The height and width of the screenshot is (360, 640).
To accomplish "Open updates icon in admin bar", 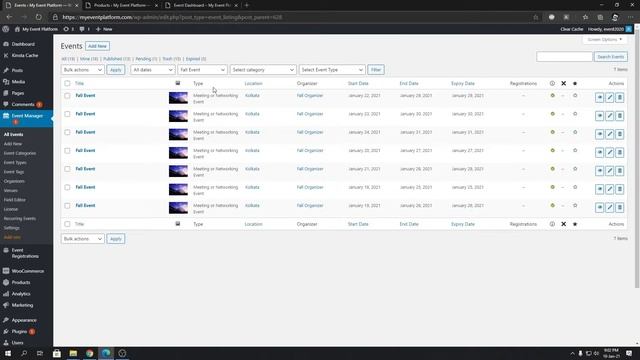I will pyautogui.click(x=68, y=29).
